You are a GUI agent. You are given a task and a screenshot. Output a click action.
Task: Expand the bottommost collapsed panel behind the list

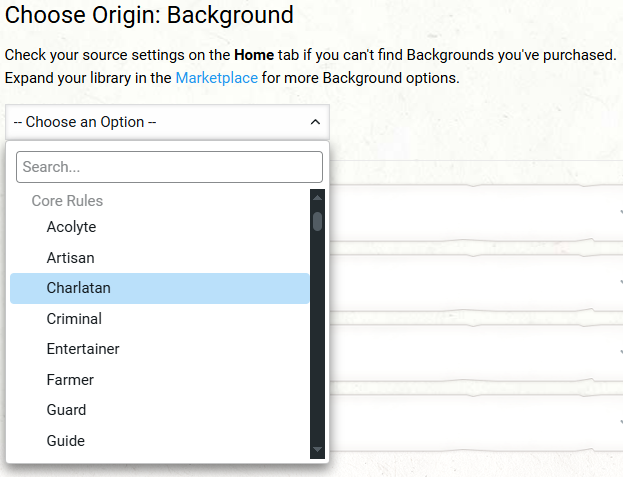[x=619, y=415]
